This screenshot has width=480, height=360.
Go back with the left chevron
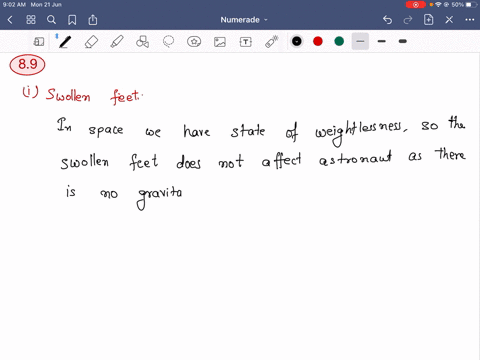[x=10, y=20]
